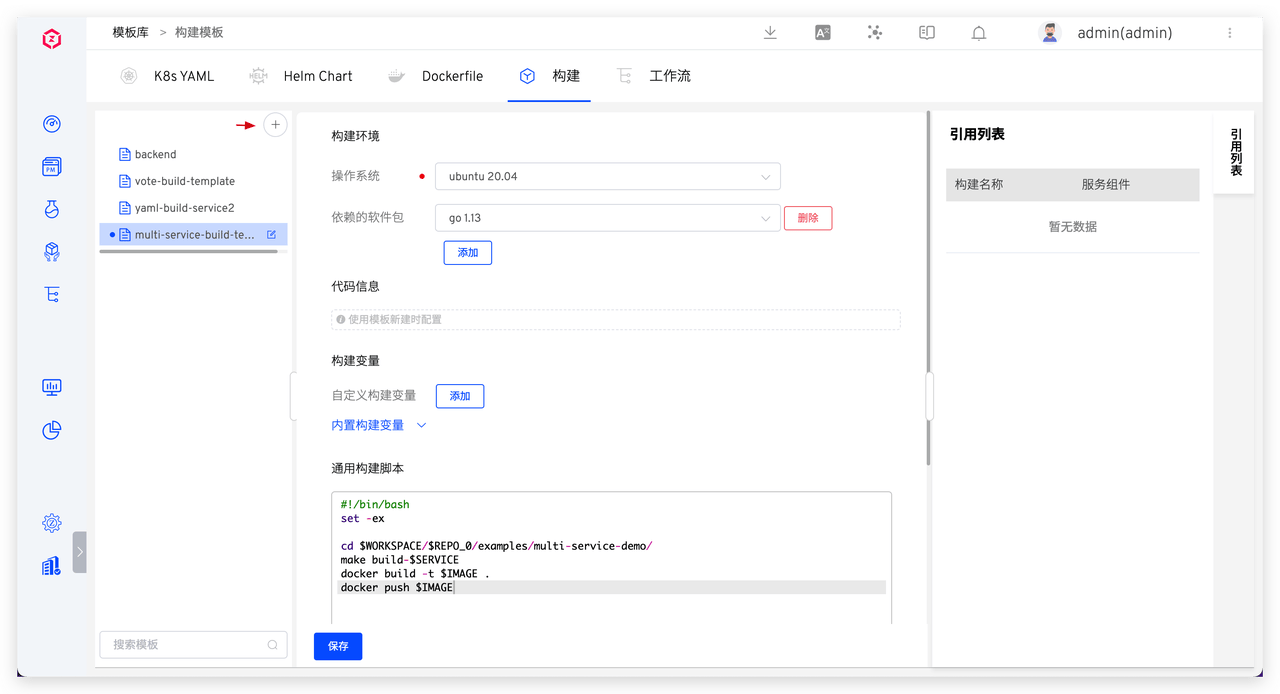Screen dimensions: 1280x694
Task: Click the plus icon to add template
Action: pos(275,125)
